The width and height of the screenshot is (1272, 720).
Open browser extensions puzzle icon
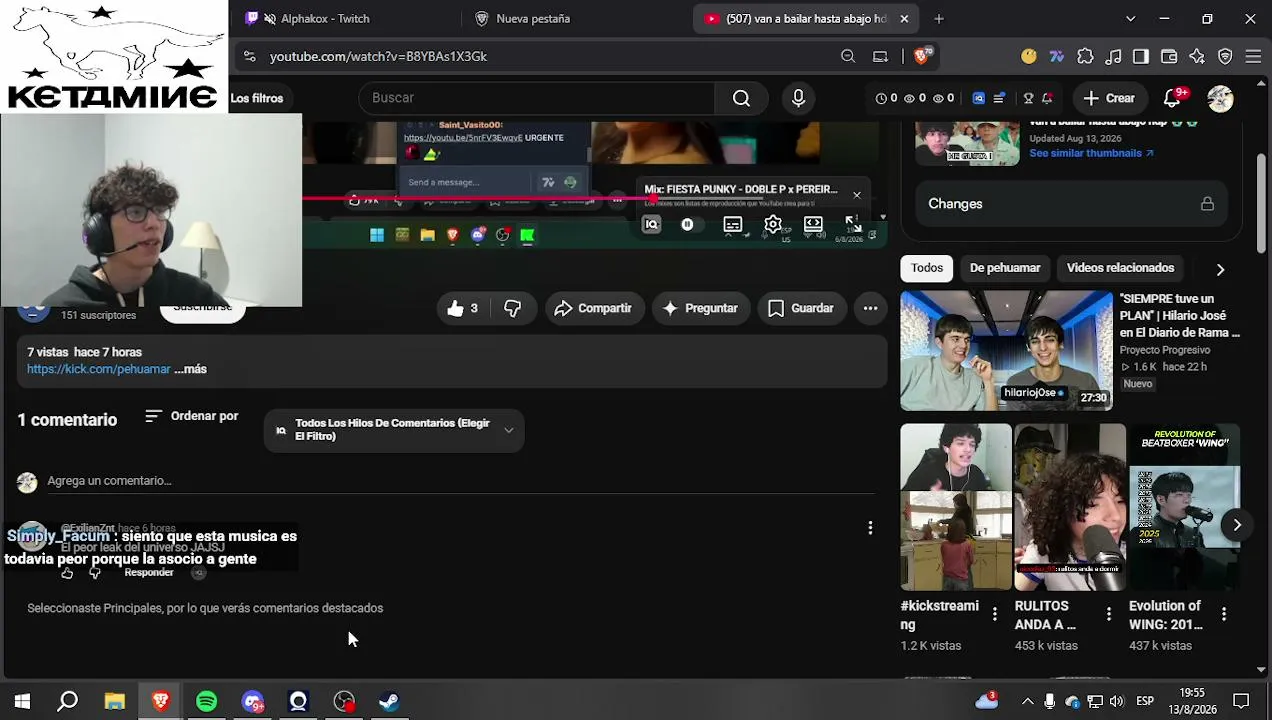coord(1085,56)
